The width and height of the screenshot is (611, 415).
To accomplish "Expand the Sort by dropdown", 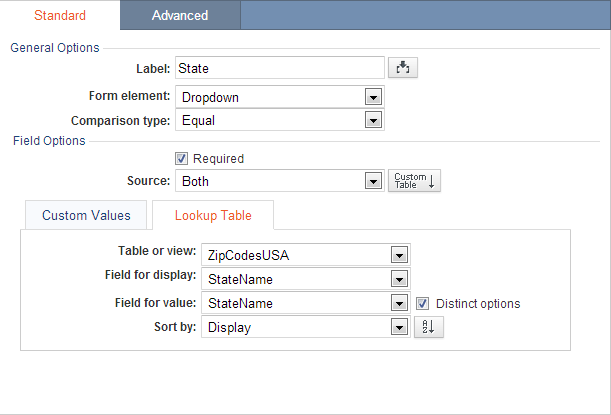I will click(x=306, y=327).
